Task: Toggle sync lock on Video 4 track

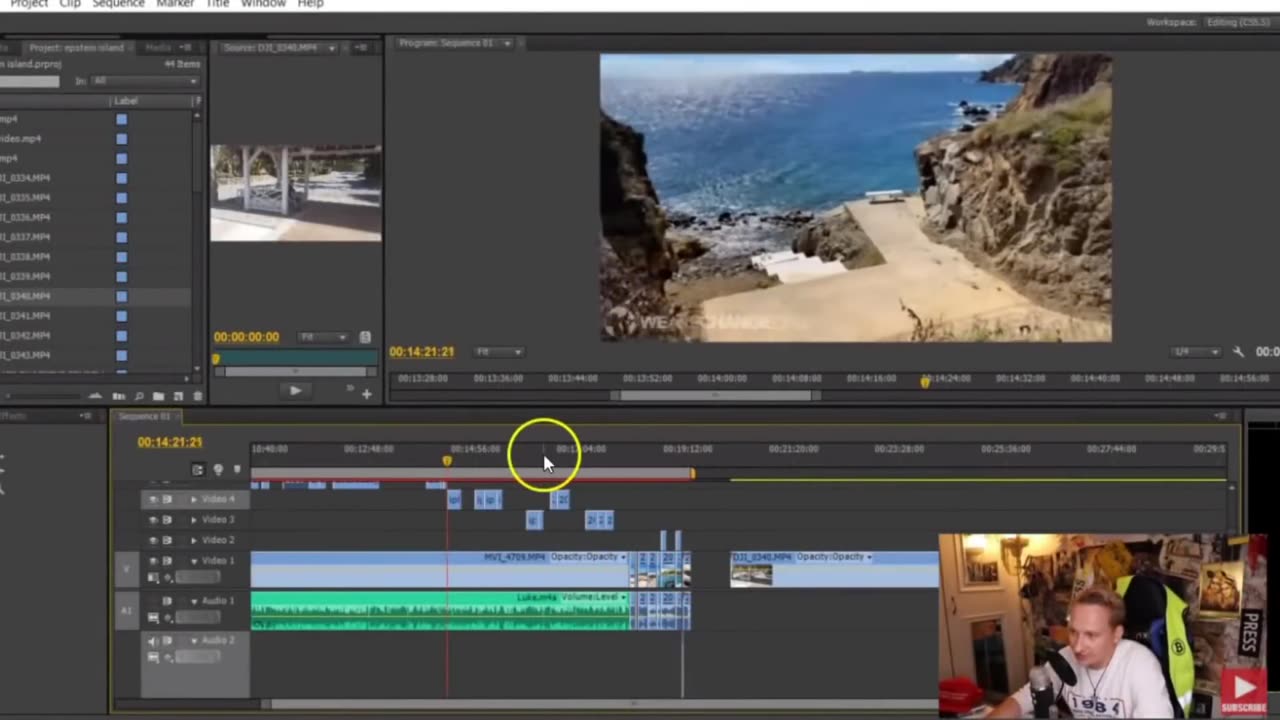Action: click(167, 499)
